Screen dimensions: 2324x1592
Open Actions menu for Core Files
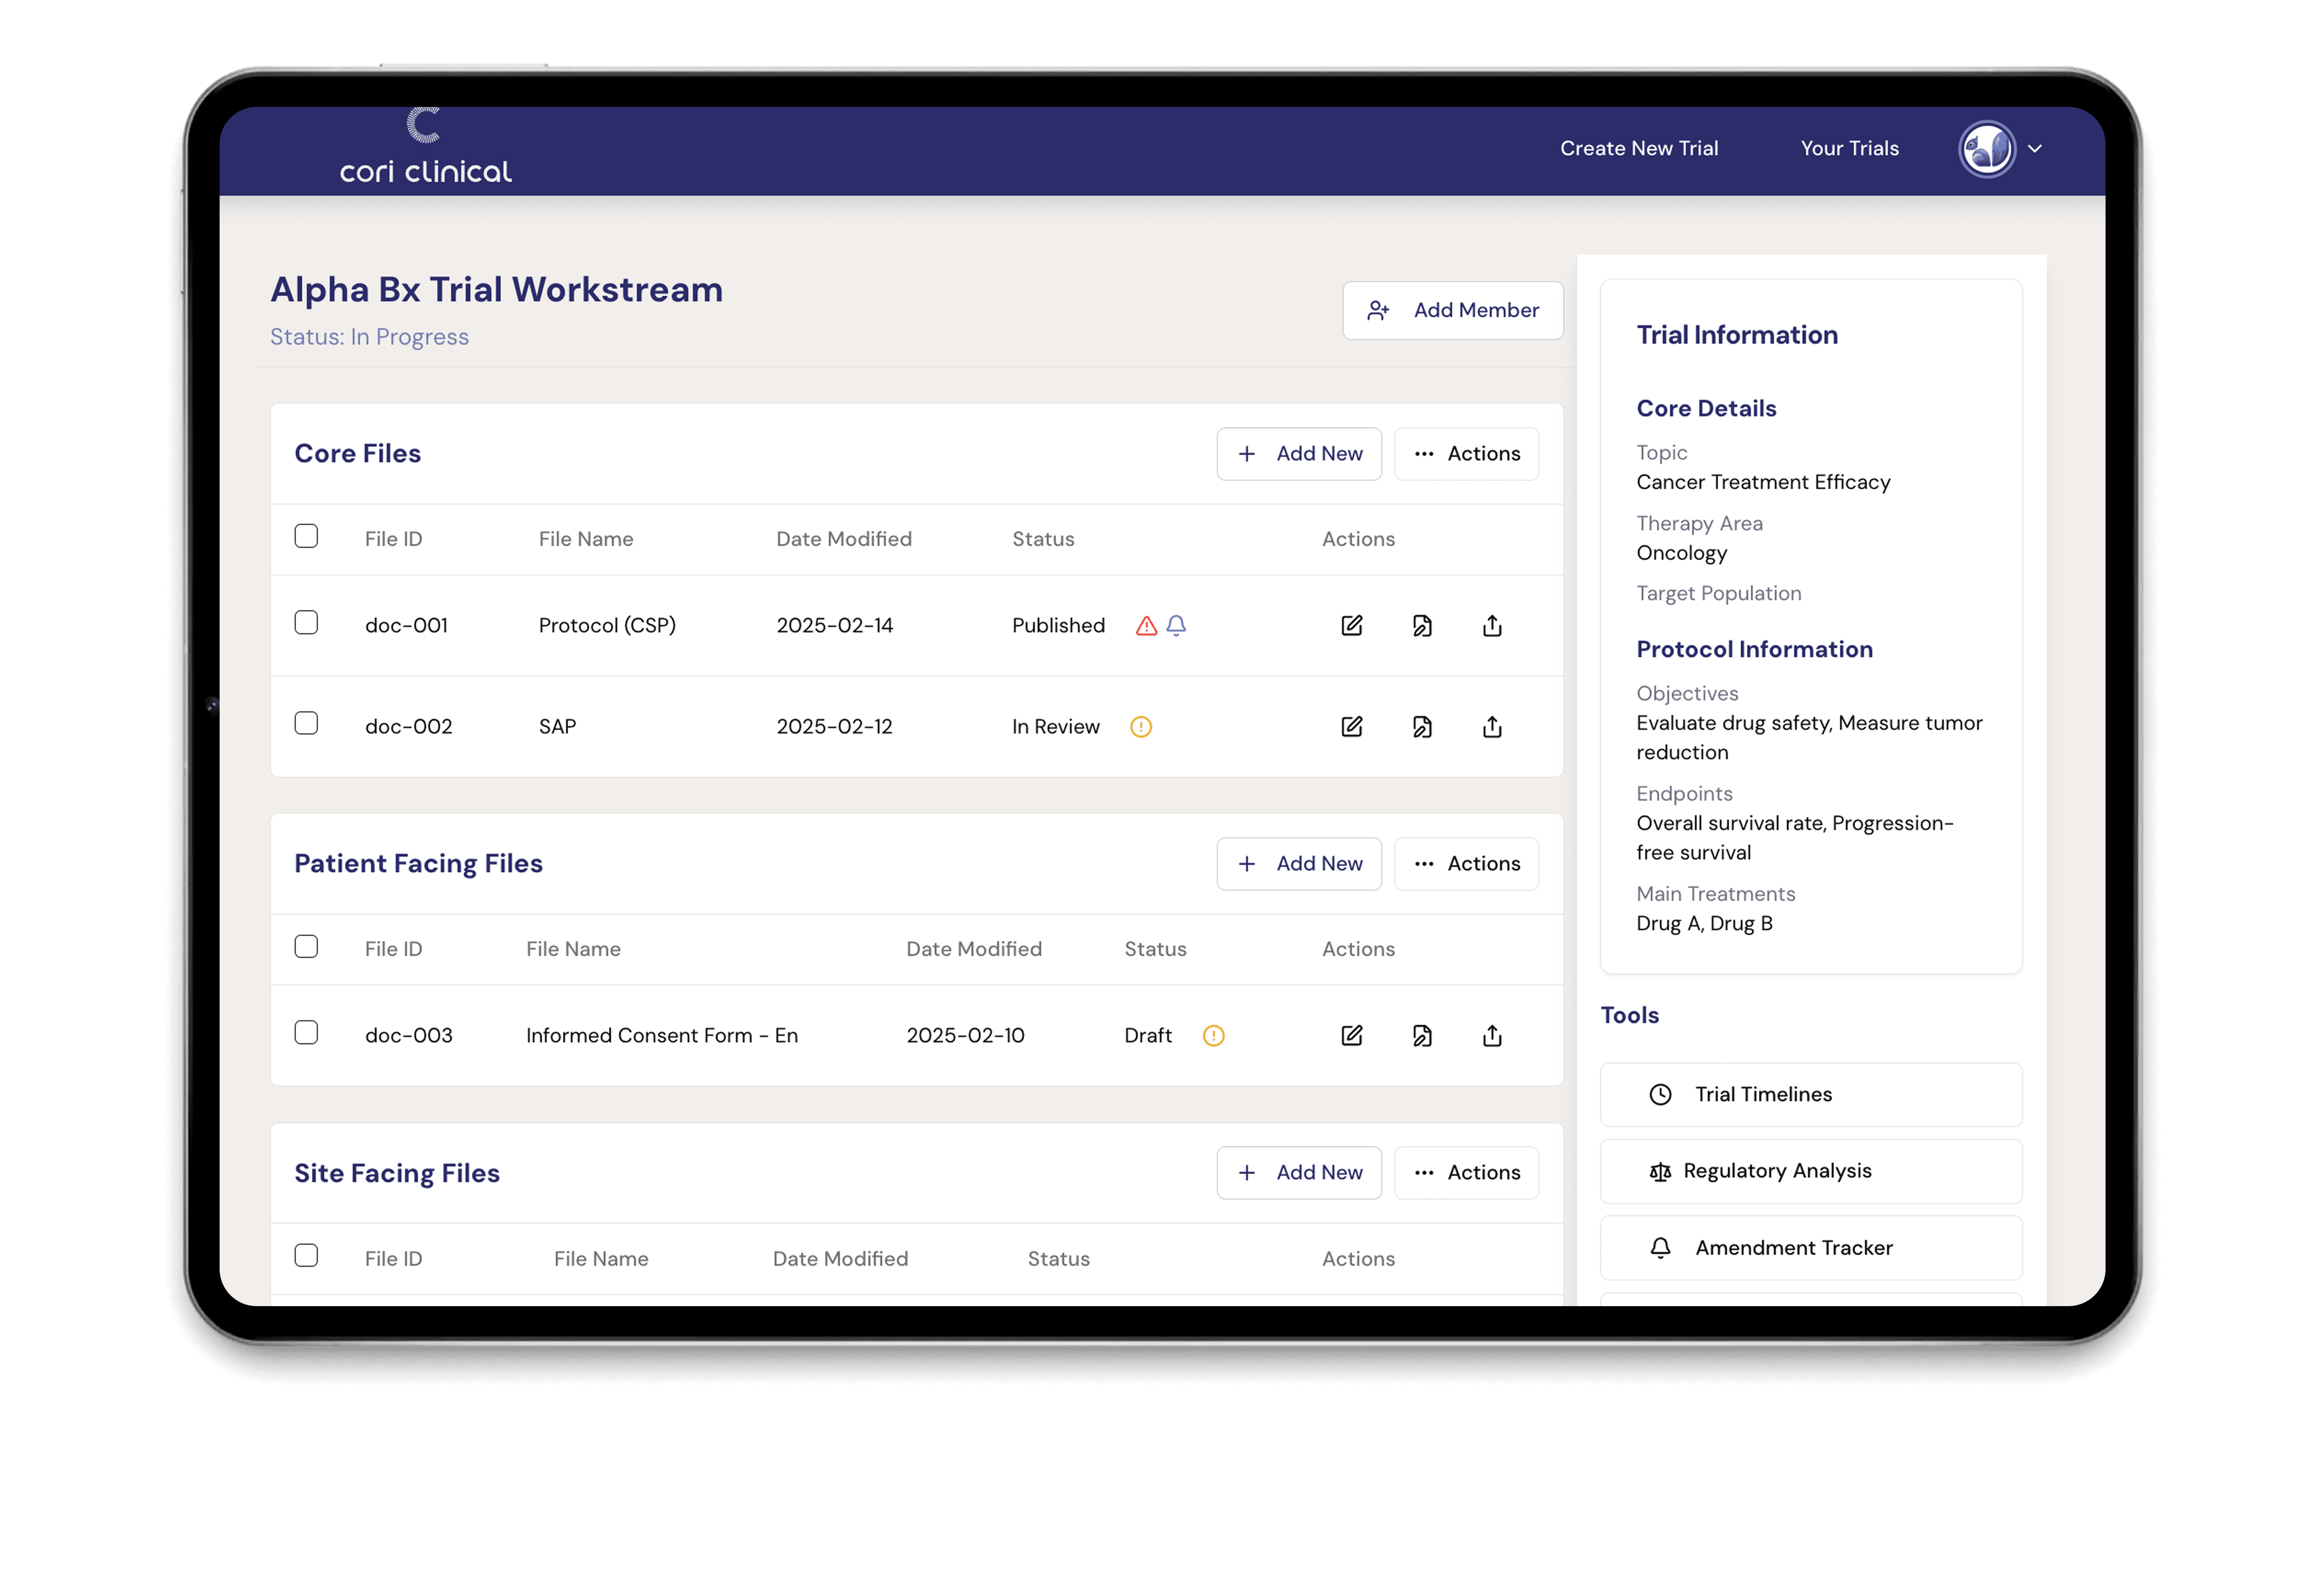[x=1466, y=454]
